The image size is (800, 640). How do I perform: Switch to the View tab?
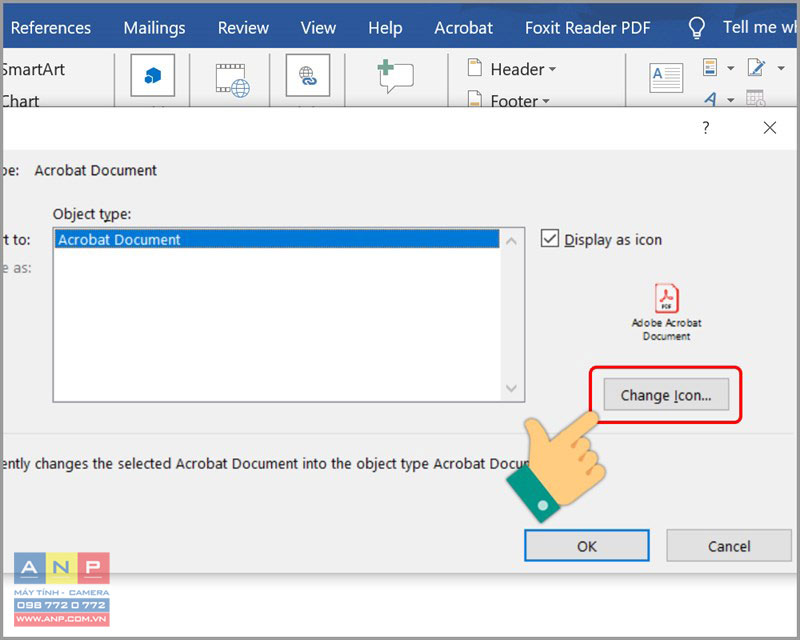click(x=318, y=28)
